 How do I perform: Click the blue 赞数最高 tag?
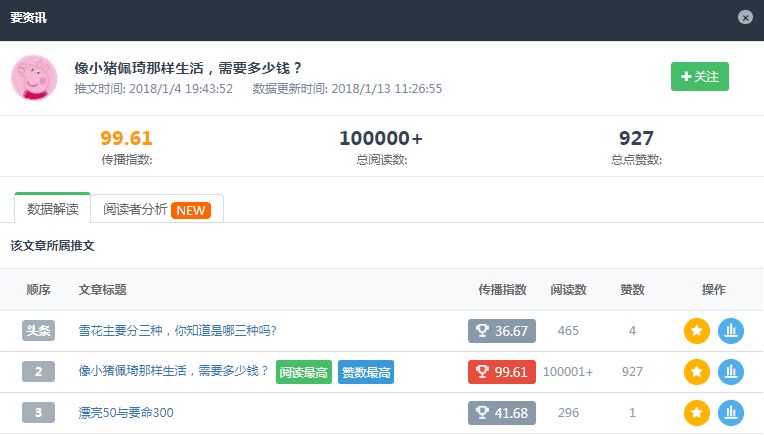(366, 372)
